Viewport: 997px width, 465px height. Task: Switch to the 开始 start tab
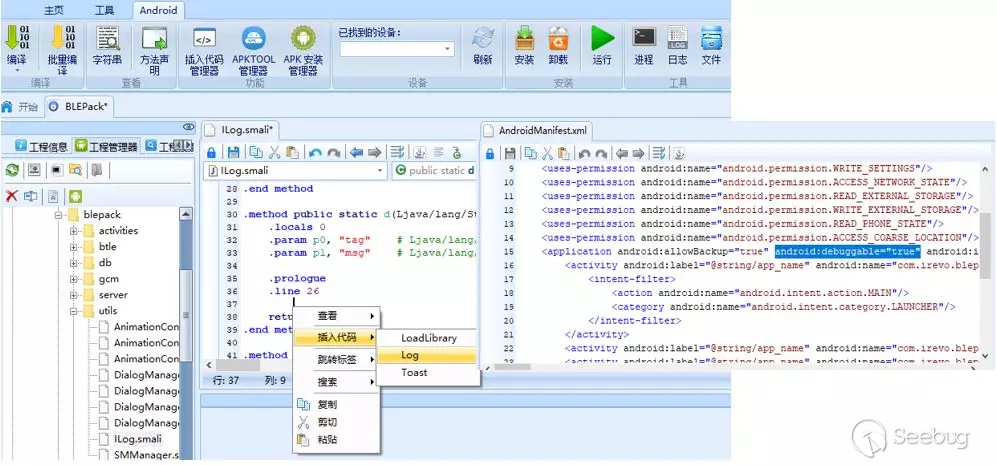(20, 107)
